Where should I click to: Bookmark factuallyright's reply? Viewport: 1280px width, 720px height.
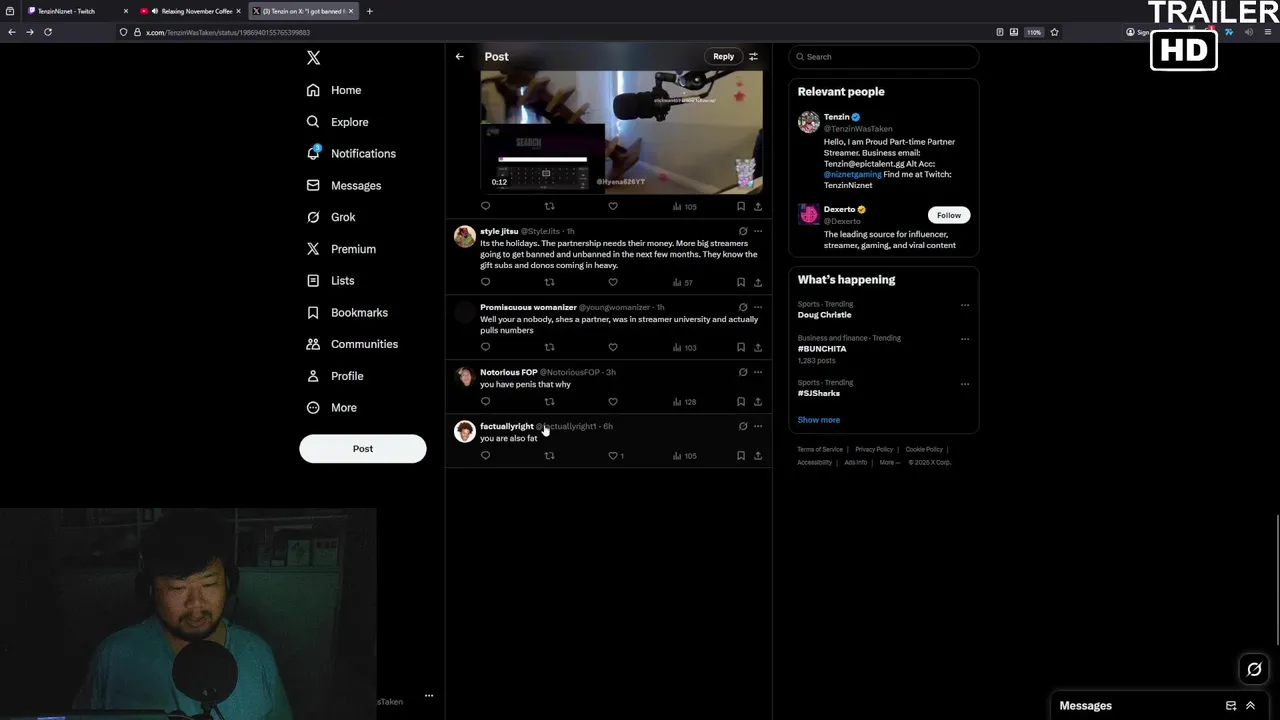coord(741,455)
